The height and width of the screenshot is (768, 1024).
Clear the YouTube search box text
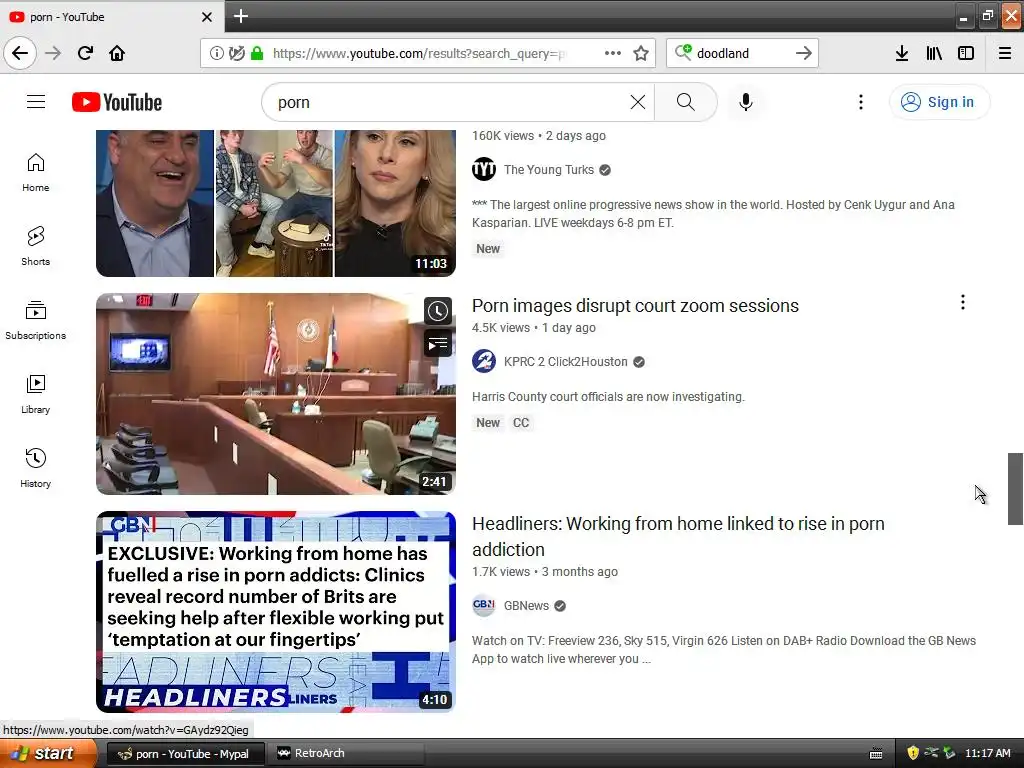[x=638, y=102]
